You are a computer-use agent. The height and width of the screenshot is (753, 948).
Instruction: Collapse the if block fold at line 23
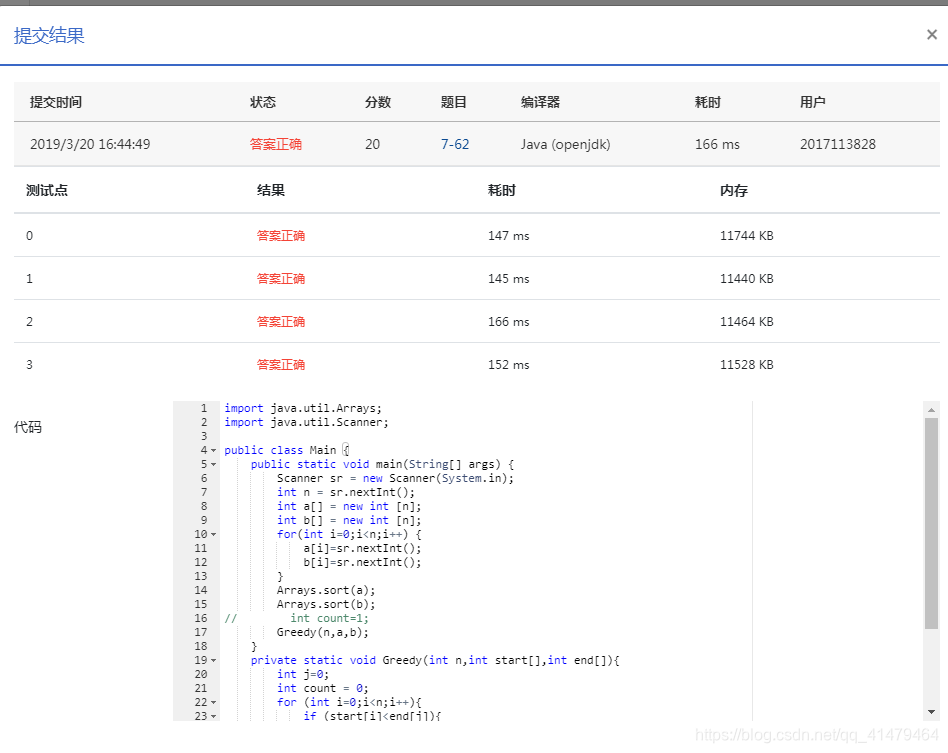point(213,716)
